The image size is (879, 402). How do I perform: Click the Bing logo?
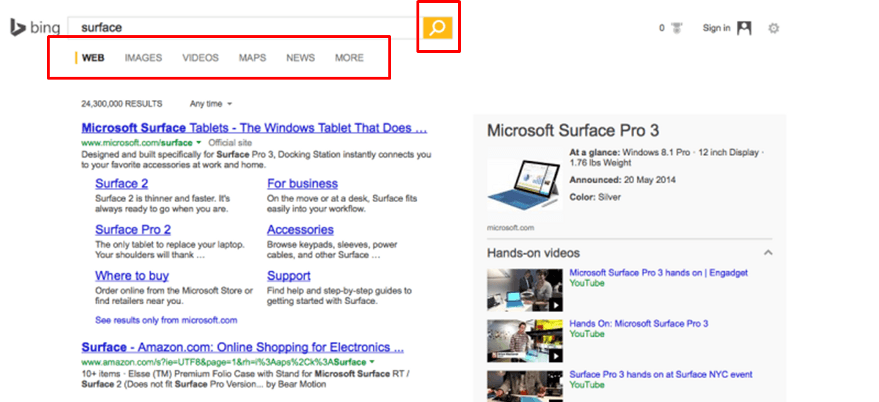tap(35, 27)
